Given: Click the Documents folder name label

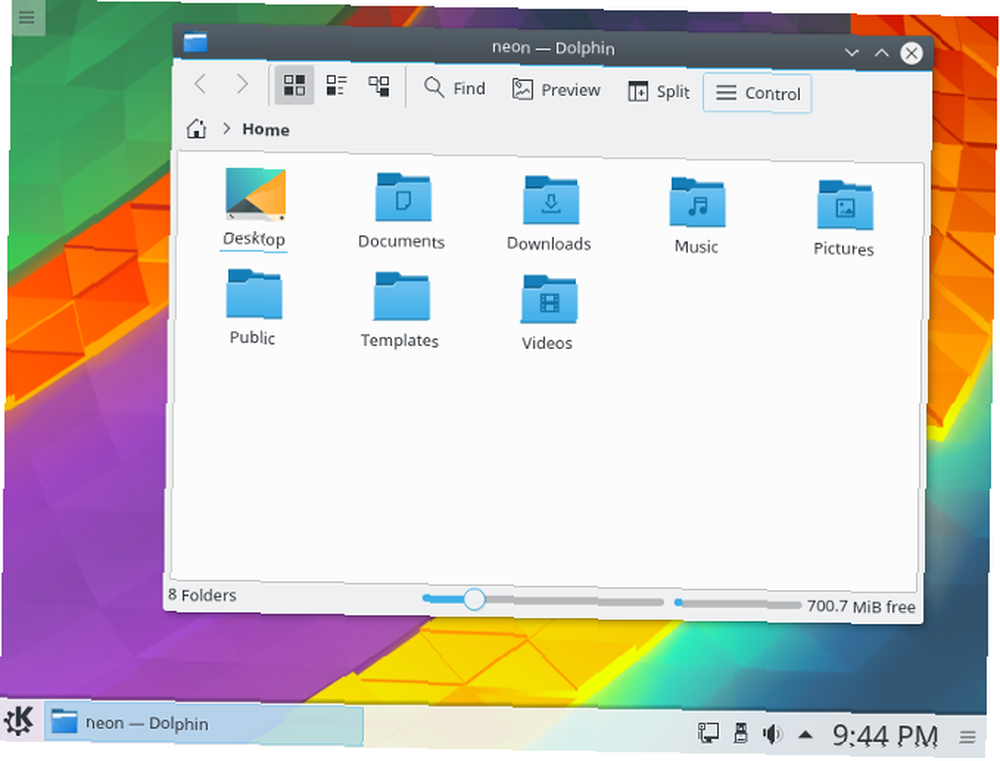Looking at the screenshot, I should (401, 241).
